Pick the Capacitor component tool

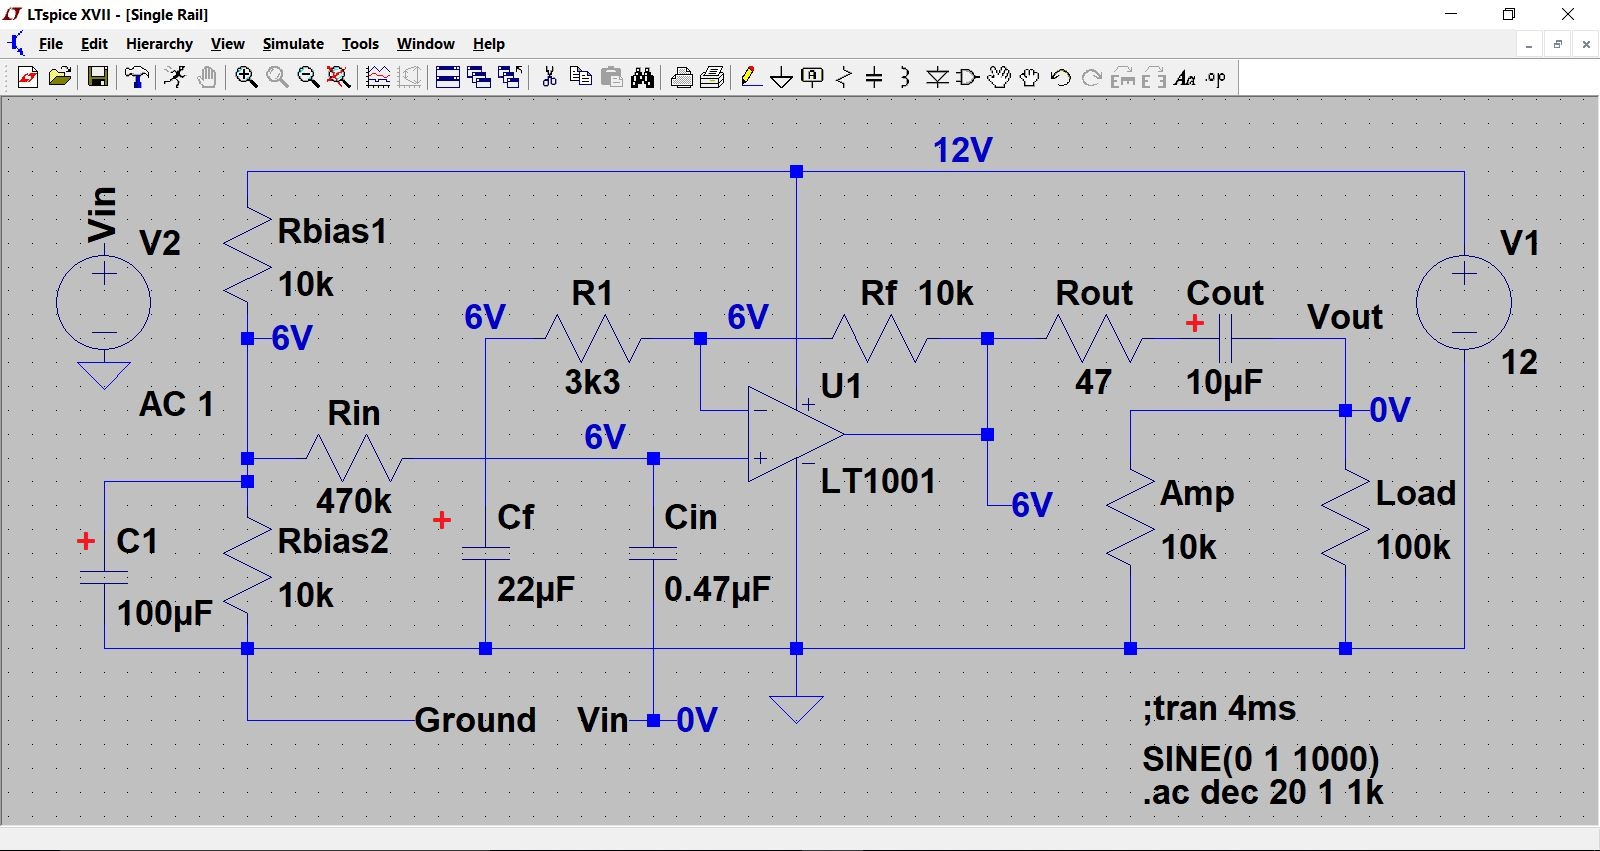point(874,77)
